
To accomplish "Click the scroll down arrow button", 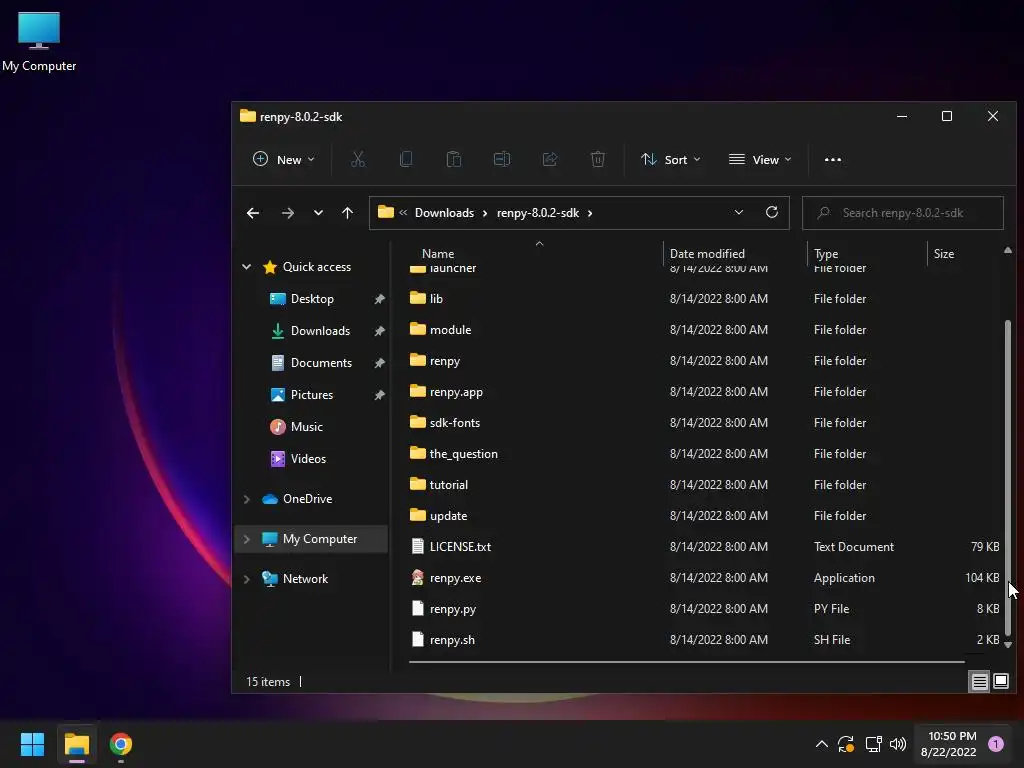I will tap(1008, 645).
